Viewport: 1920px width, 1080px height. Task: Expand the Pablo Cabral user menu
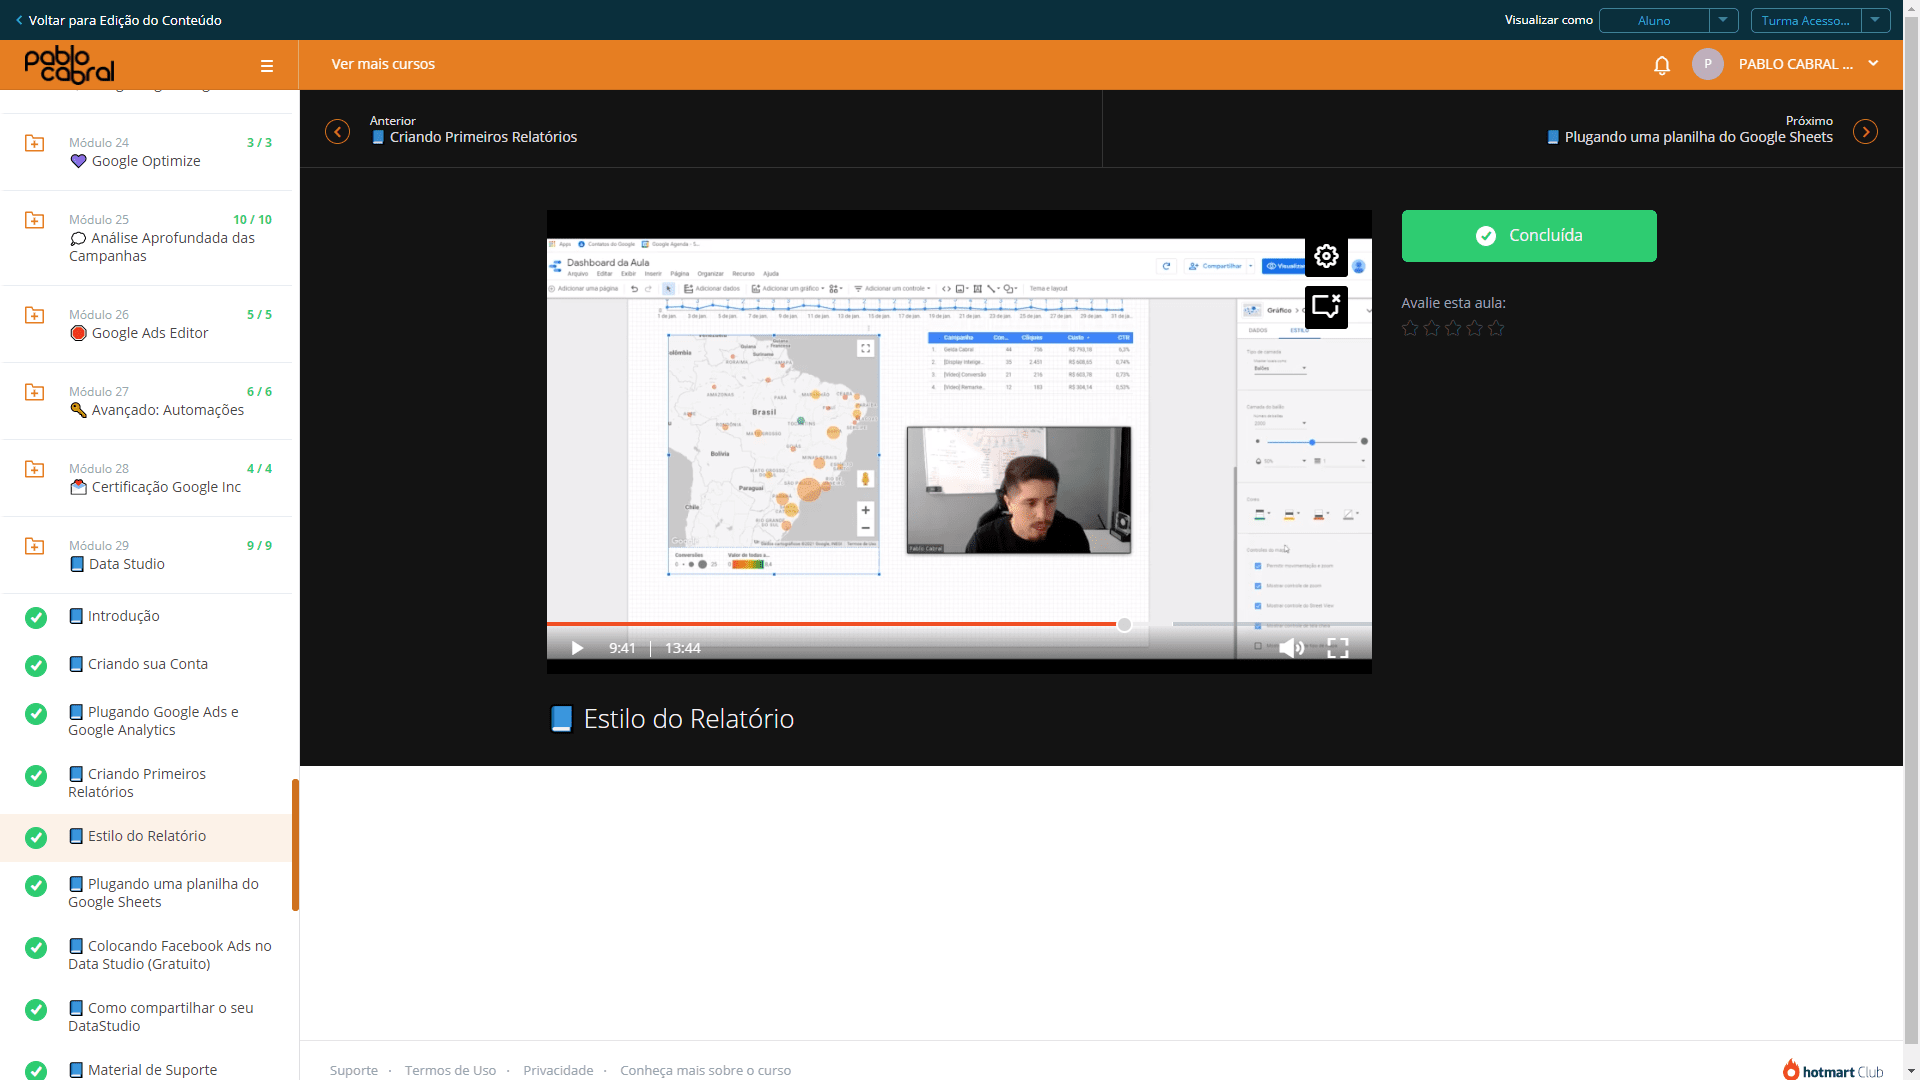[1873, 64]
